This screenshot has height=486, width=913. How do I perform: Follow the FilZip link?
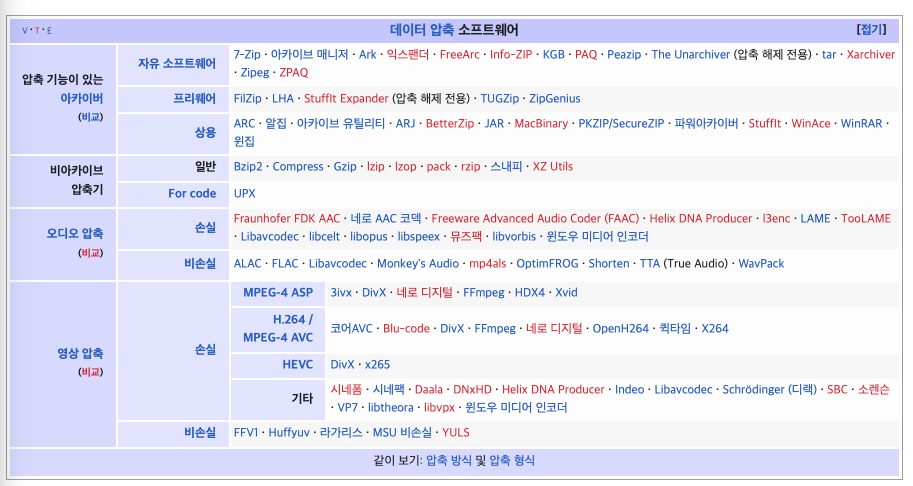pyautogui.click(x=247, y=98)
